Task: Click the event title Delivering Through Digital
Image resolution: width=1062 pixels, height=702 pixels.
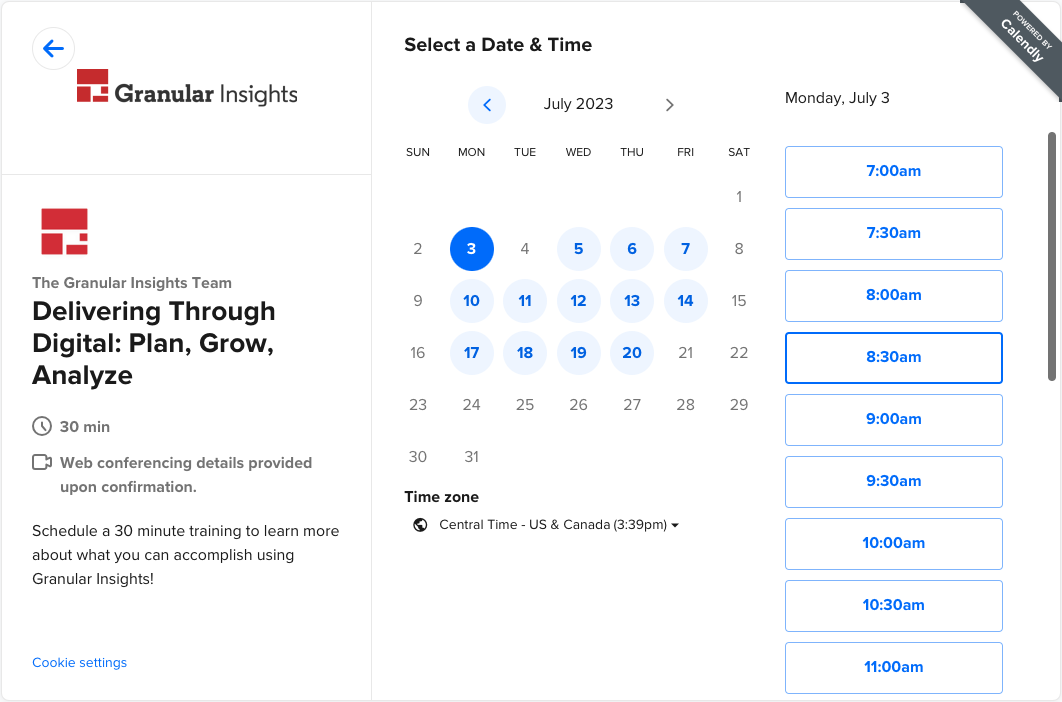Action: coord(154,344)
